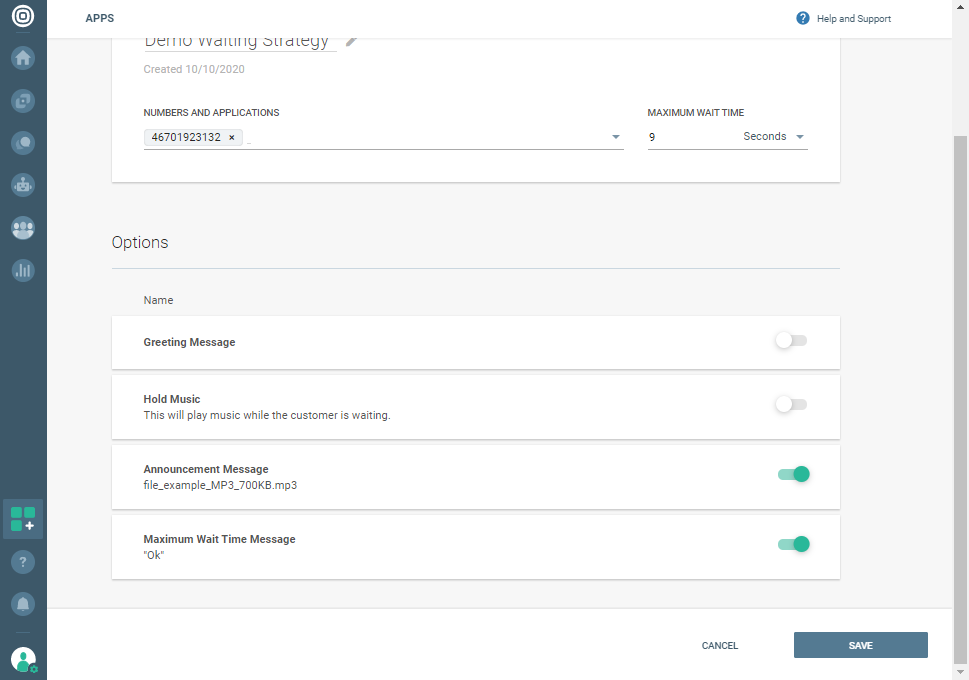Disable the Announcement Message toggle

[793, 474]
